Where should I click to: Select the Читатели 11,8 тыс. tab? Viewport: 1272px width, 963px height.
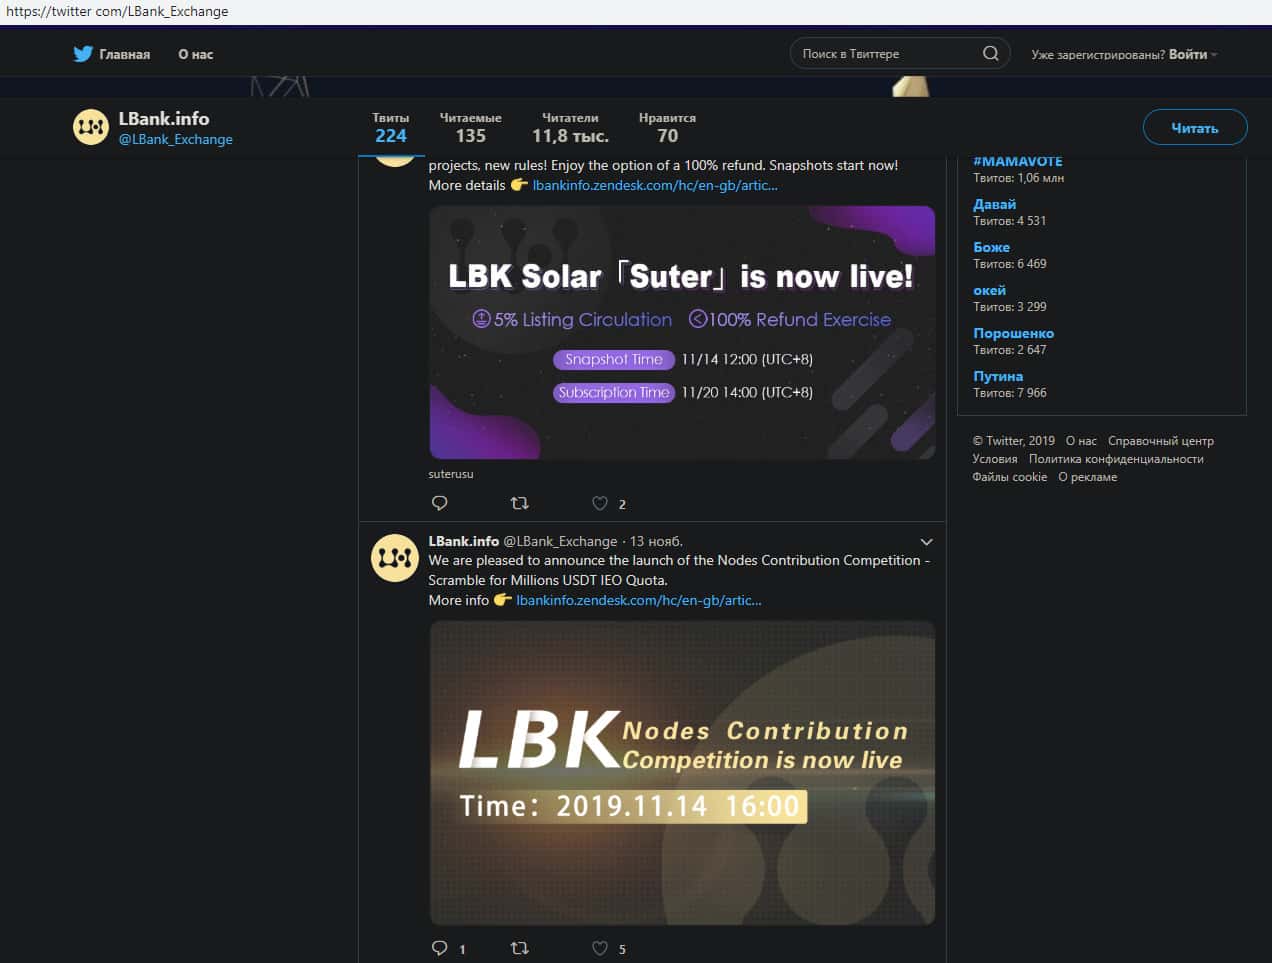570,128
